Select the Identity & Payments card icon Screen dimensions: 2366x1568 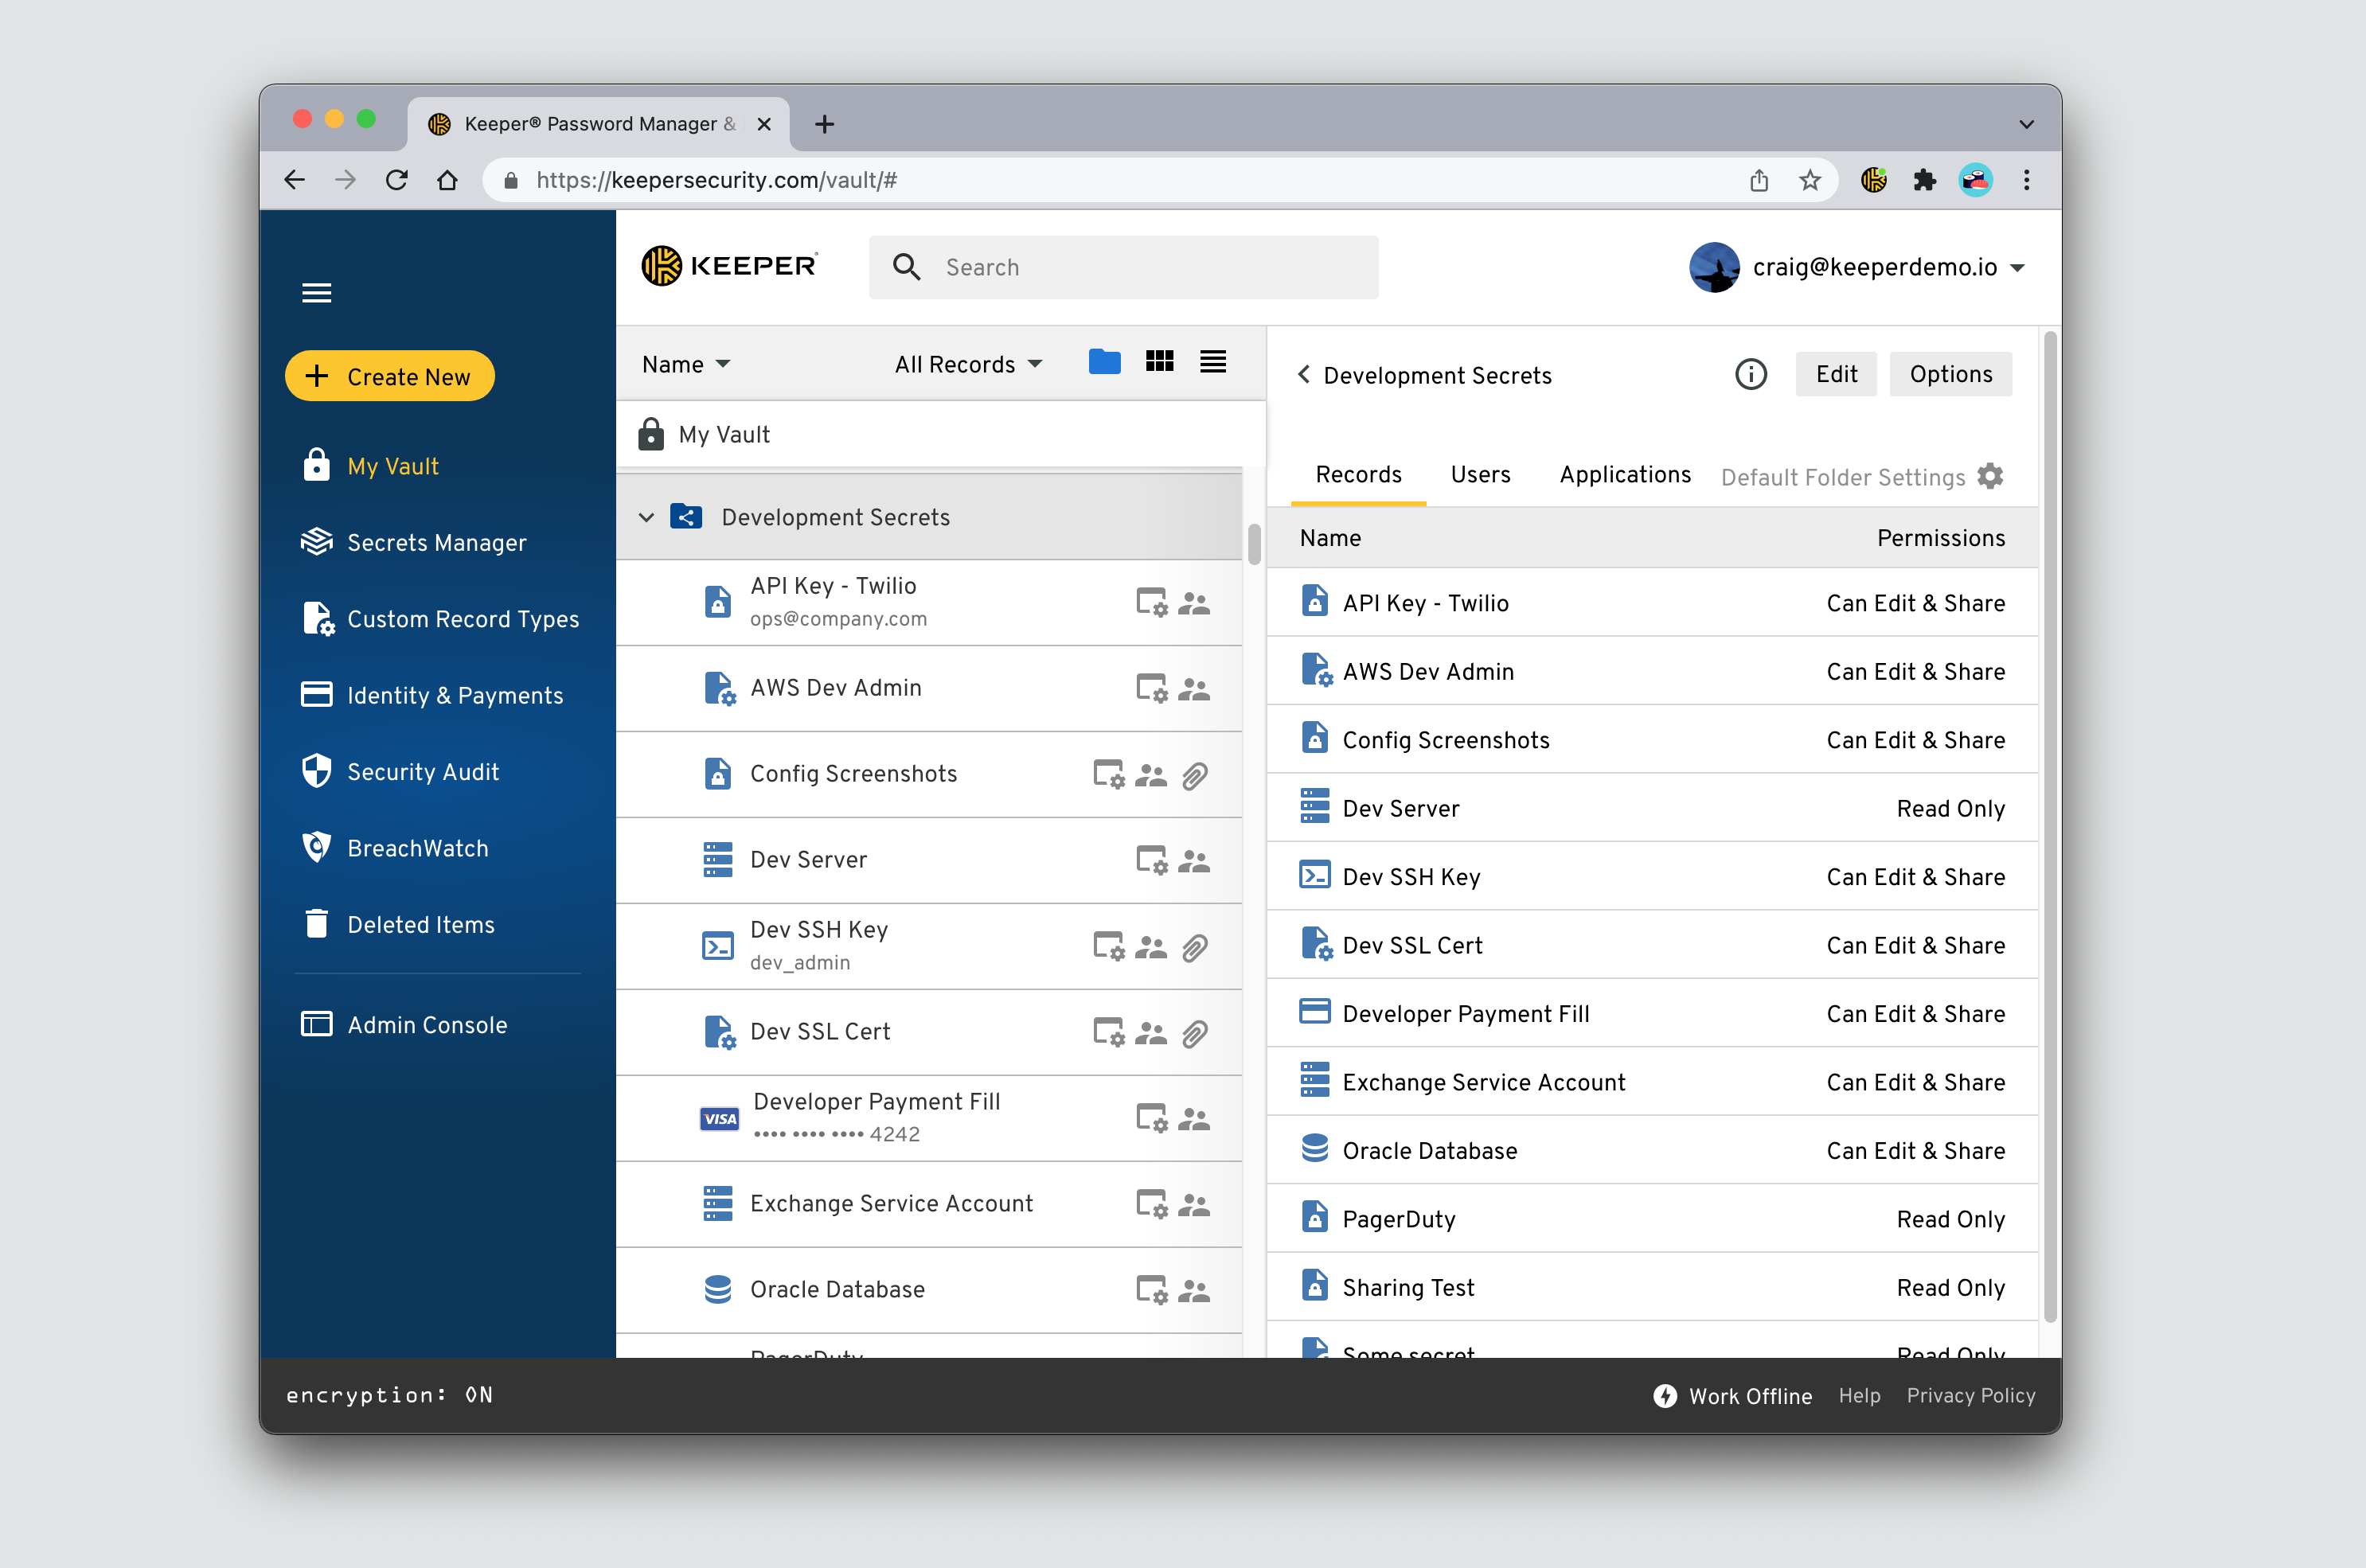pos(316,694)
